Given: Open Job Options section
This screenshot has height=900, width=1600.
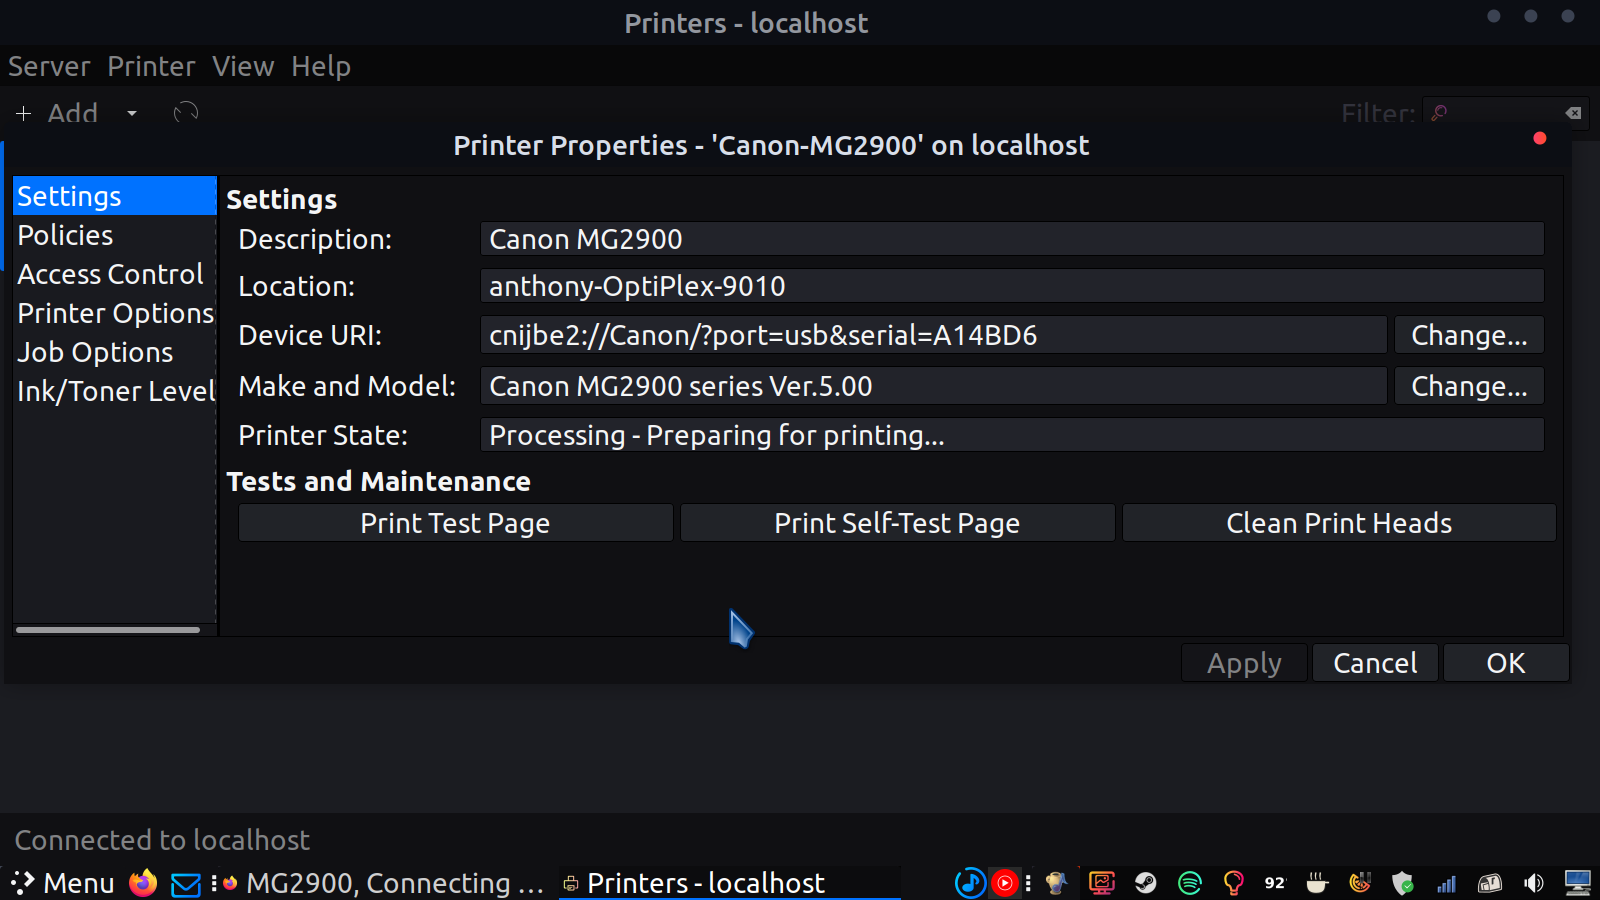Looking at the screenshot, I should [115, 352].
